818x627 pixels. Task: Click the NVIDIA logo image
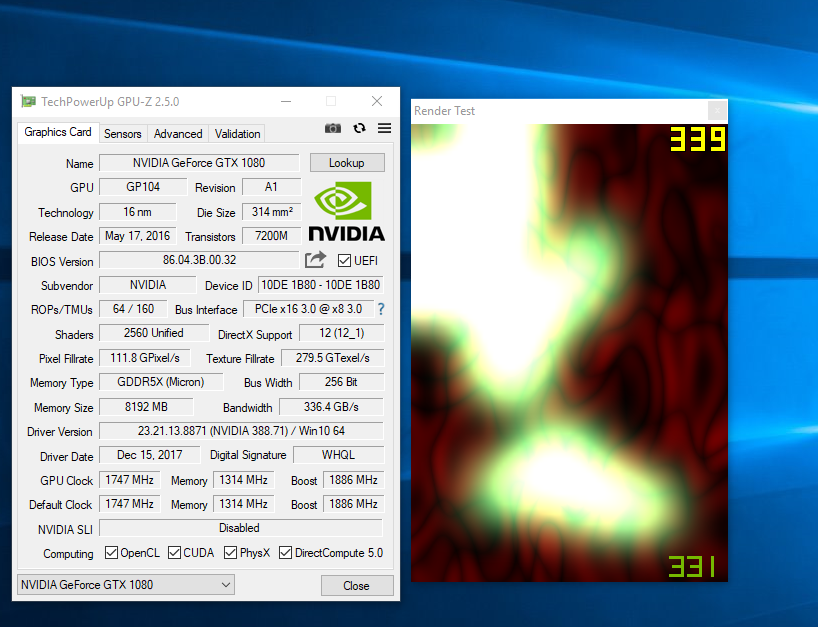(x=346, y=211)
